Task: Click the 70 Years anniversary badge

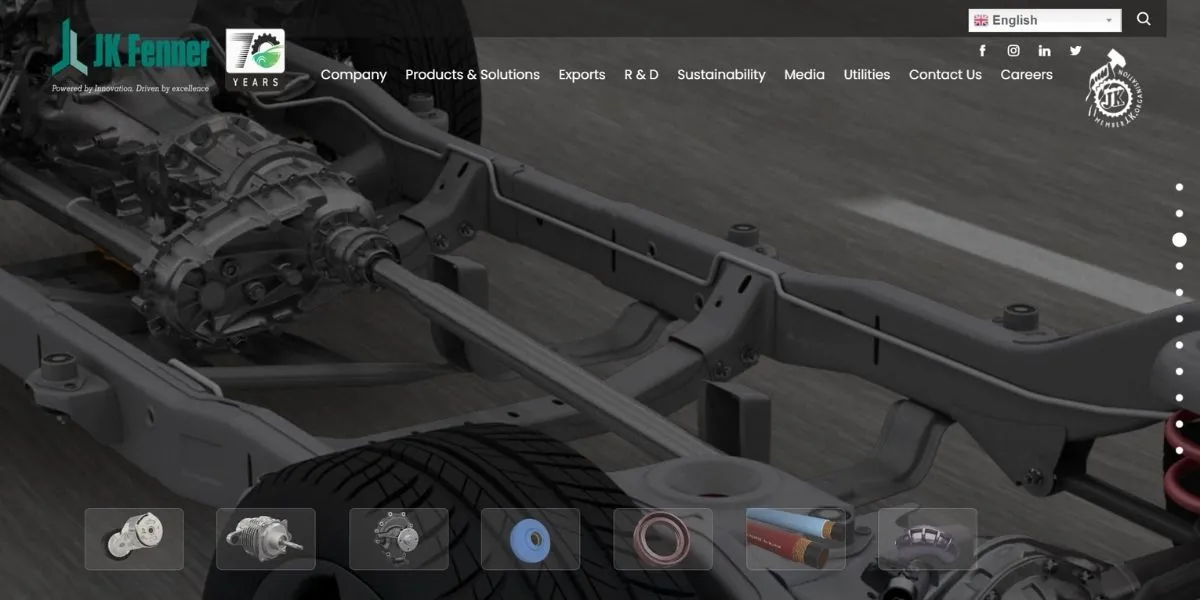Action: coord(254,58)
